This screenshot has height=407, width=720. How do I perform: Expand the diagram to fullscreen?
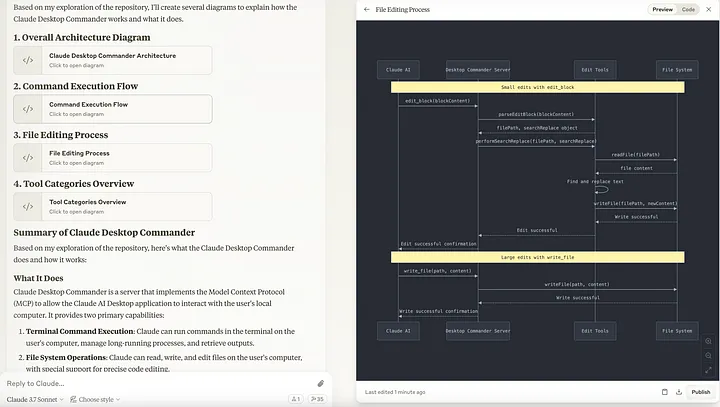point(709,370)
